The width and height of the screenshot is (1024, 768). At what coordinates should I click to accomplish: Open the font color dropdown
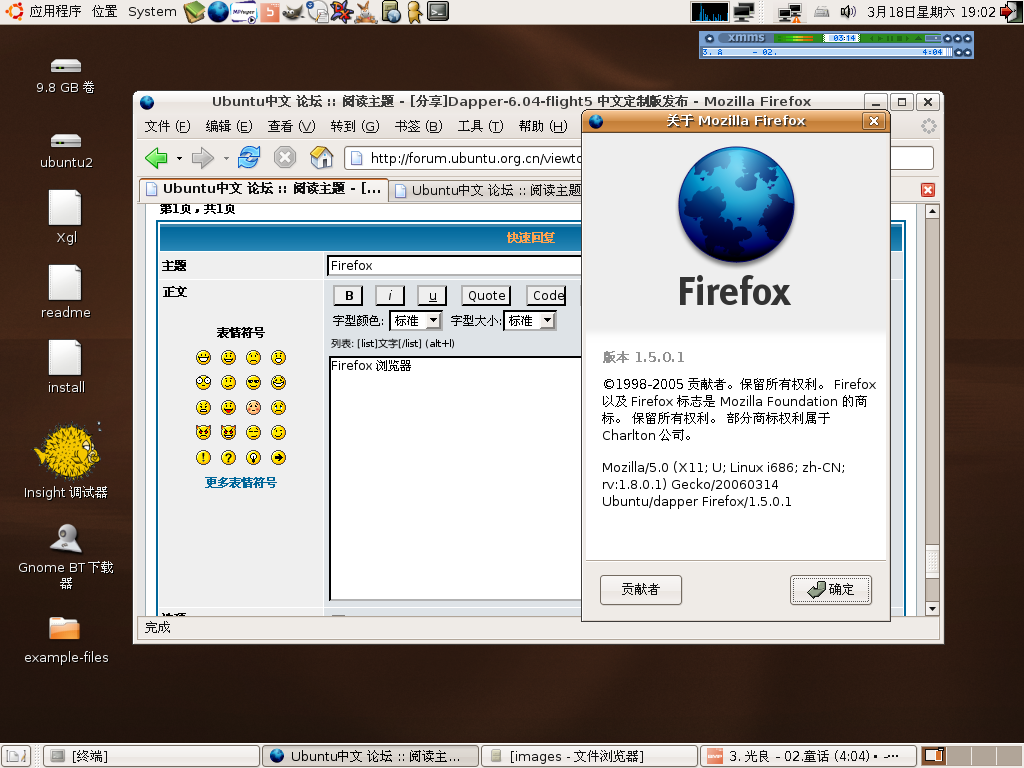pos(416,321)
